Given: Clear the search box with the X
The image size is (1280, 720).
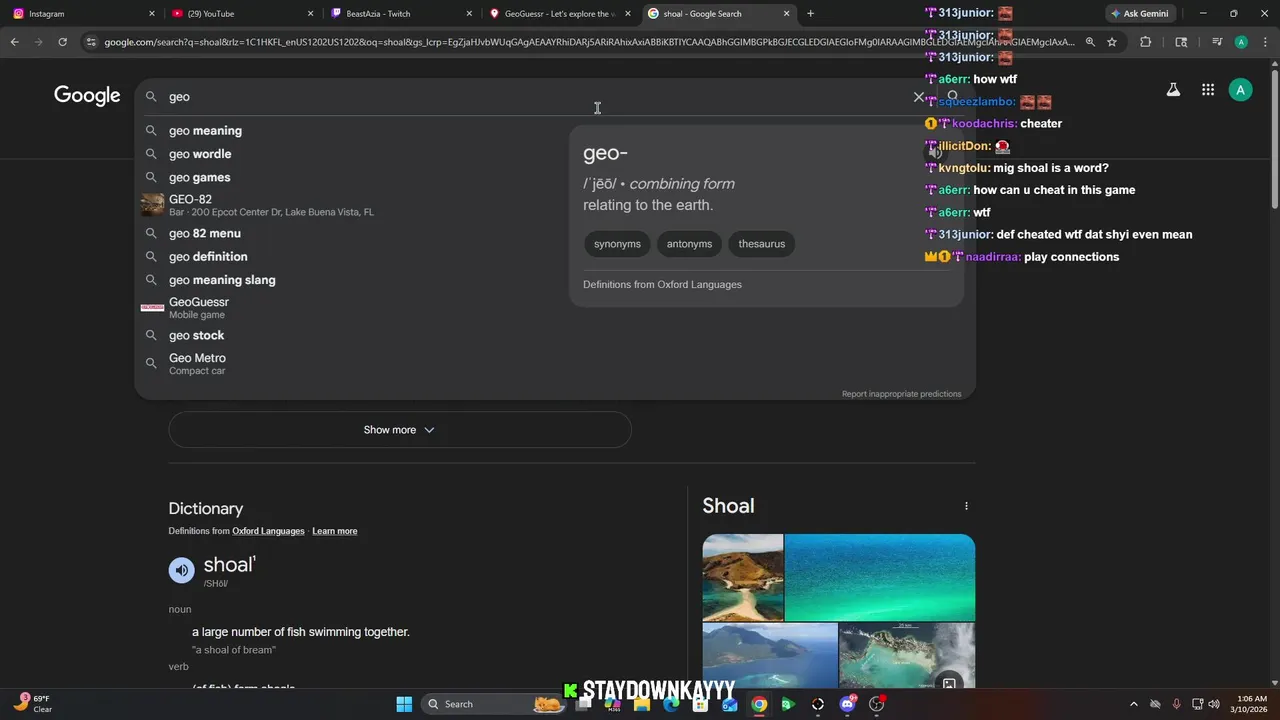Looking at the screenshot, I should coord(919,97).
